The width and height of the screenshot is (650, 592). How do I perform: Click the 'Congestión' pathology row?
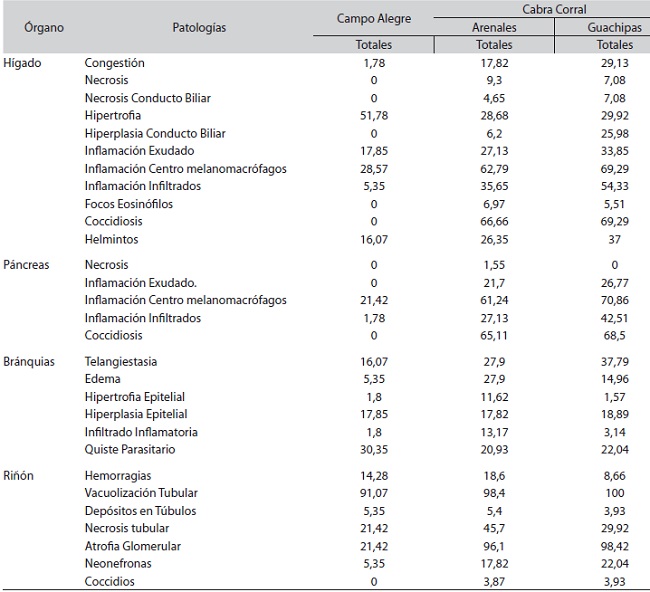point(114,63)
